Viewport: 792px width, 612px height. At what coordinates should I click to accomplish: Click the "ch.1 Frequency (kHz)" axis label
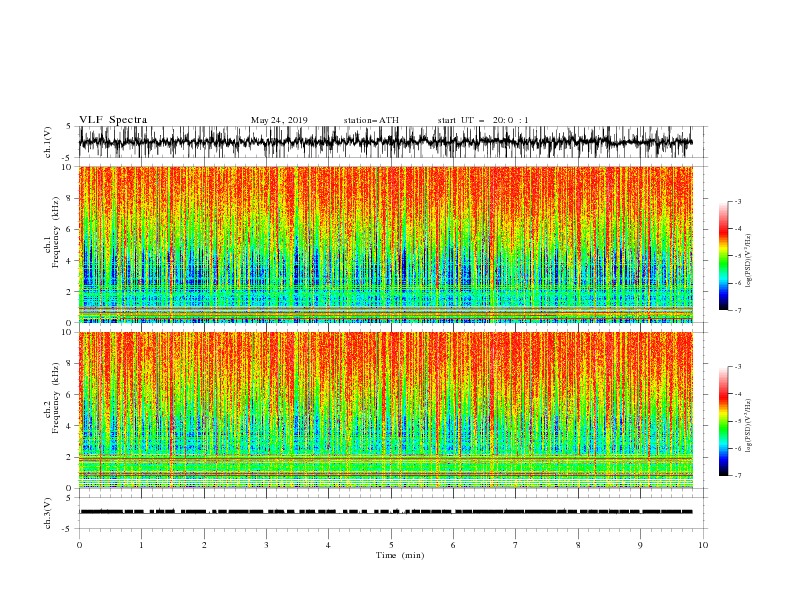point(52,232)
